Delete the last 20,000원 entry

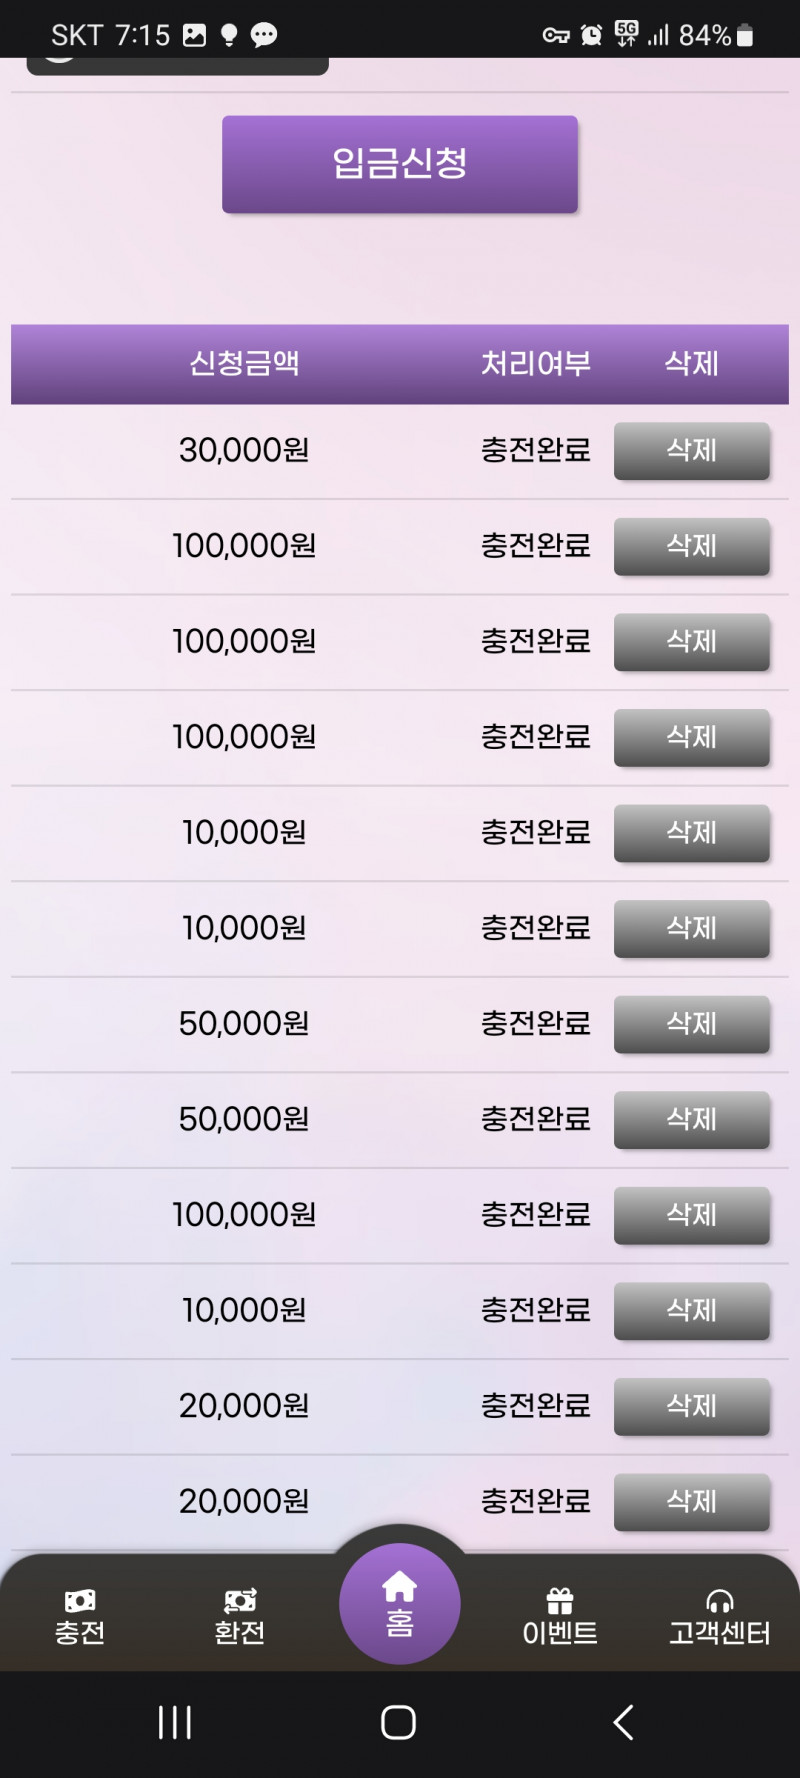pyautogui.click(x=691, y=1502)
